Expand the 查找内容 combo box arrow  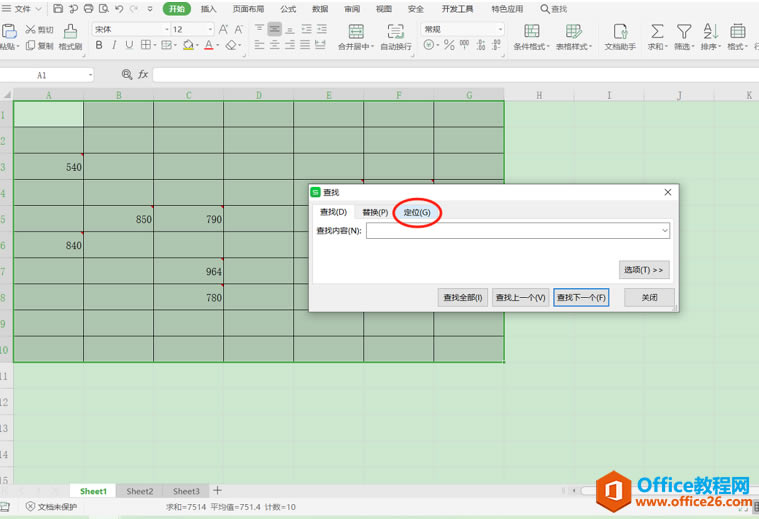pyautogui.click(x=664, y=231)
